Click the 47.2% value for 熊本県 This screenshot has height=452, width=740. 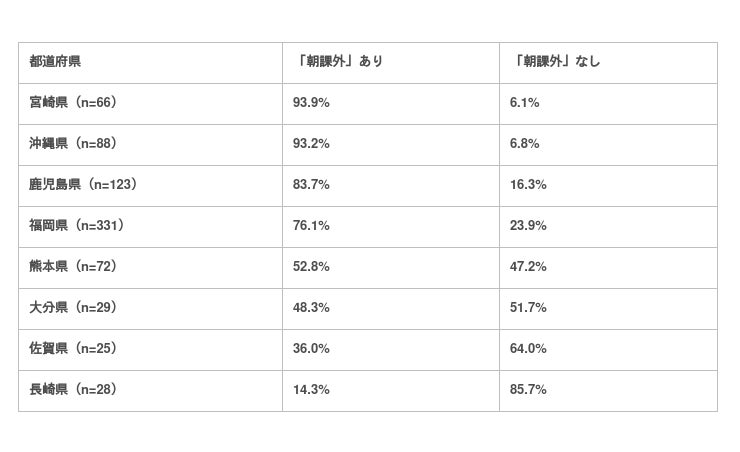tap(529, 267)
